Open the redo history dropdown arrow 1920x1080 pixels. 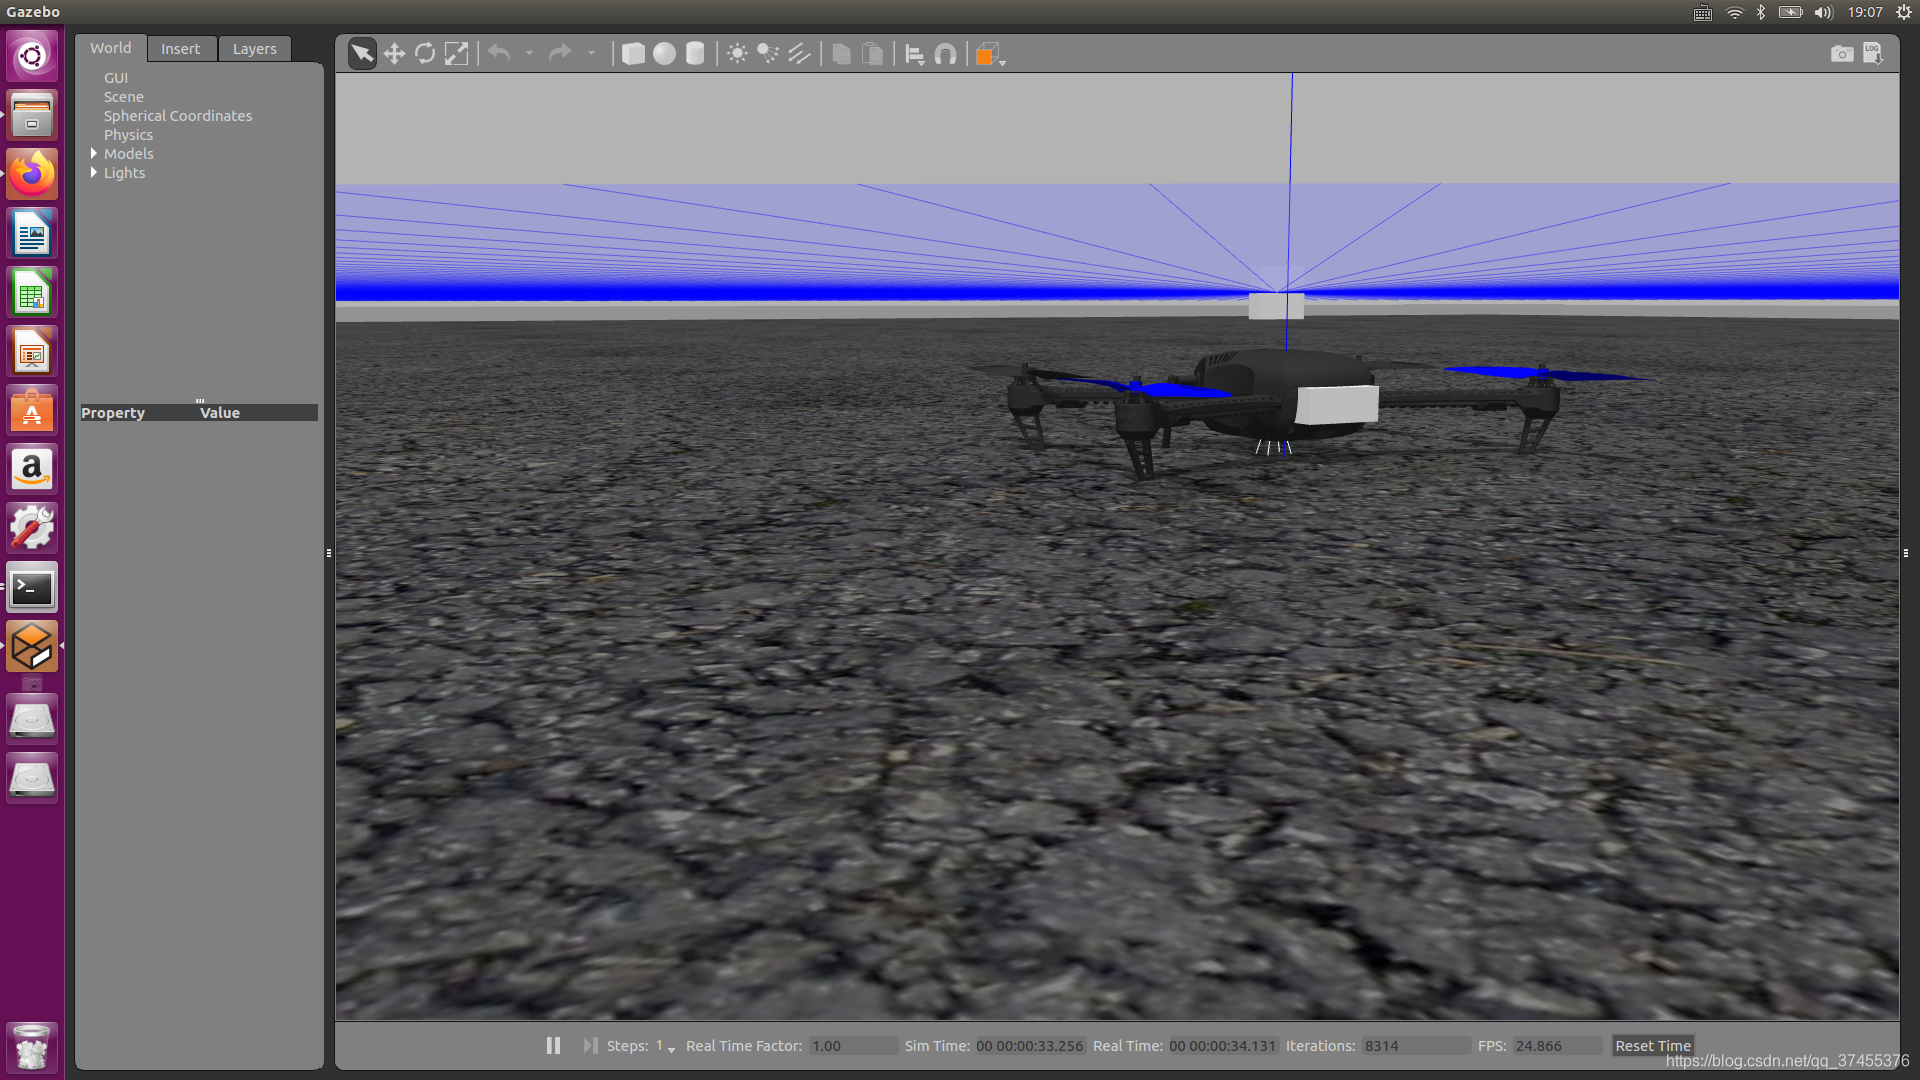click(591, 53)
